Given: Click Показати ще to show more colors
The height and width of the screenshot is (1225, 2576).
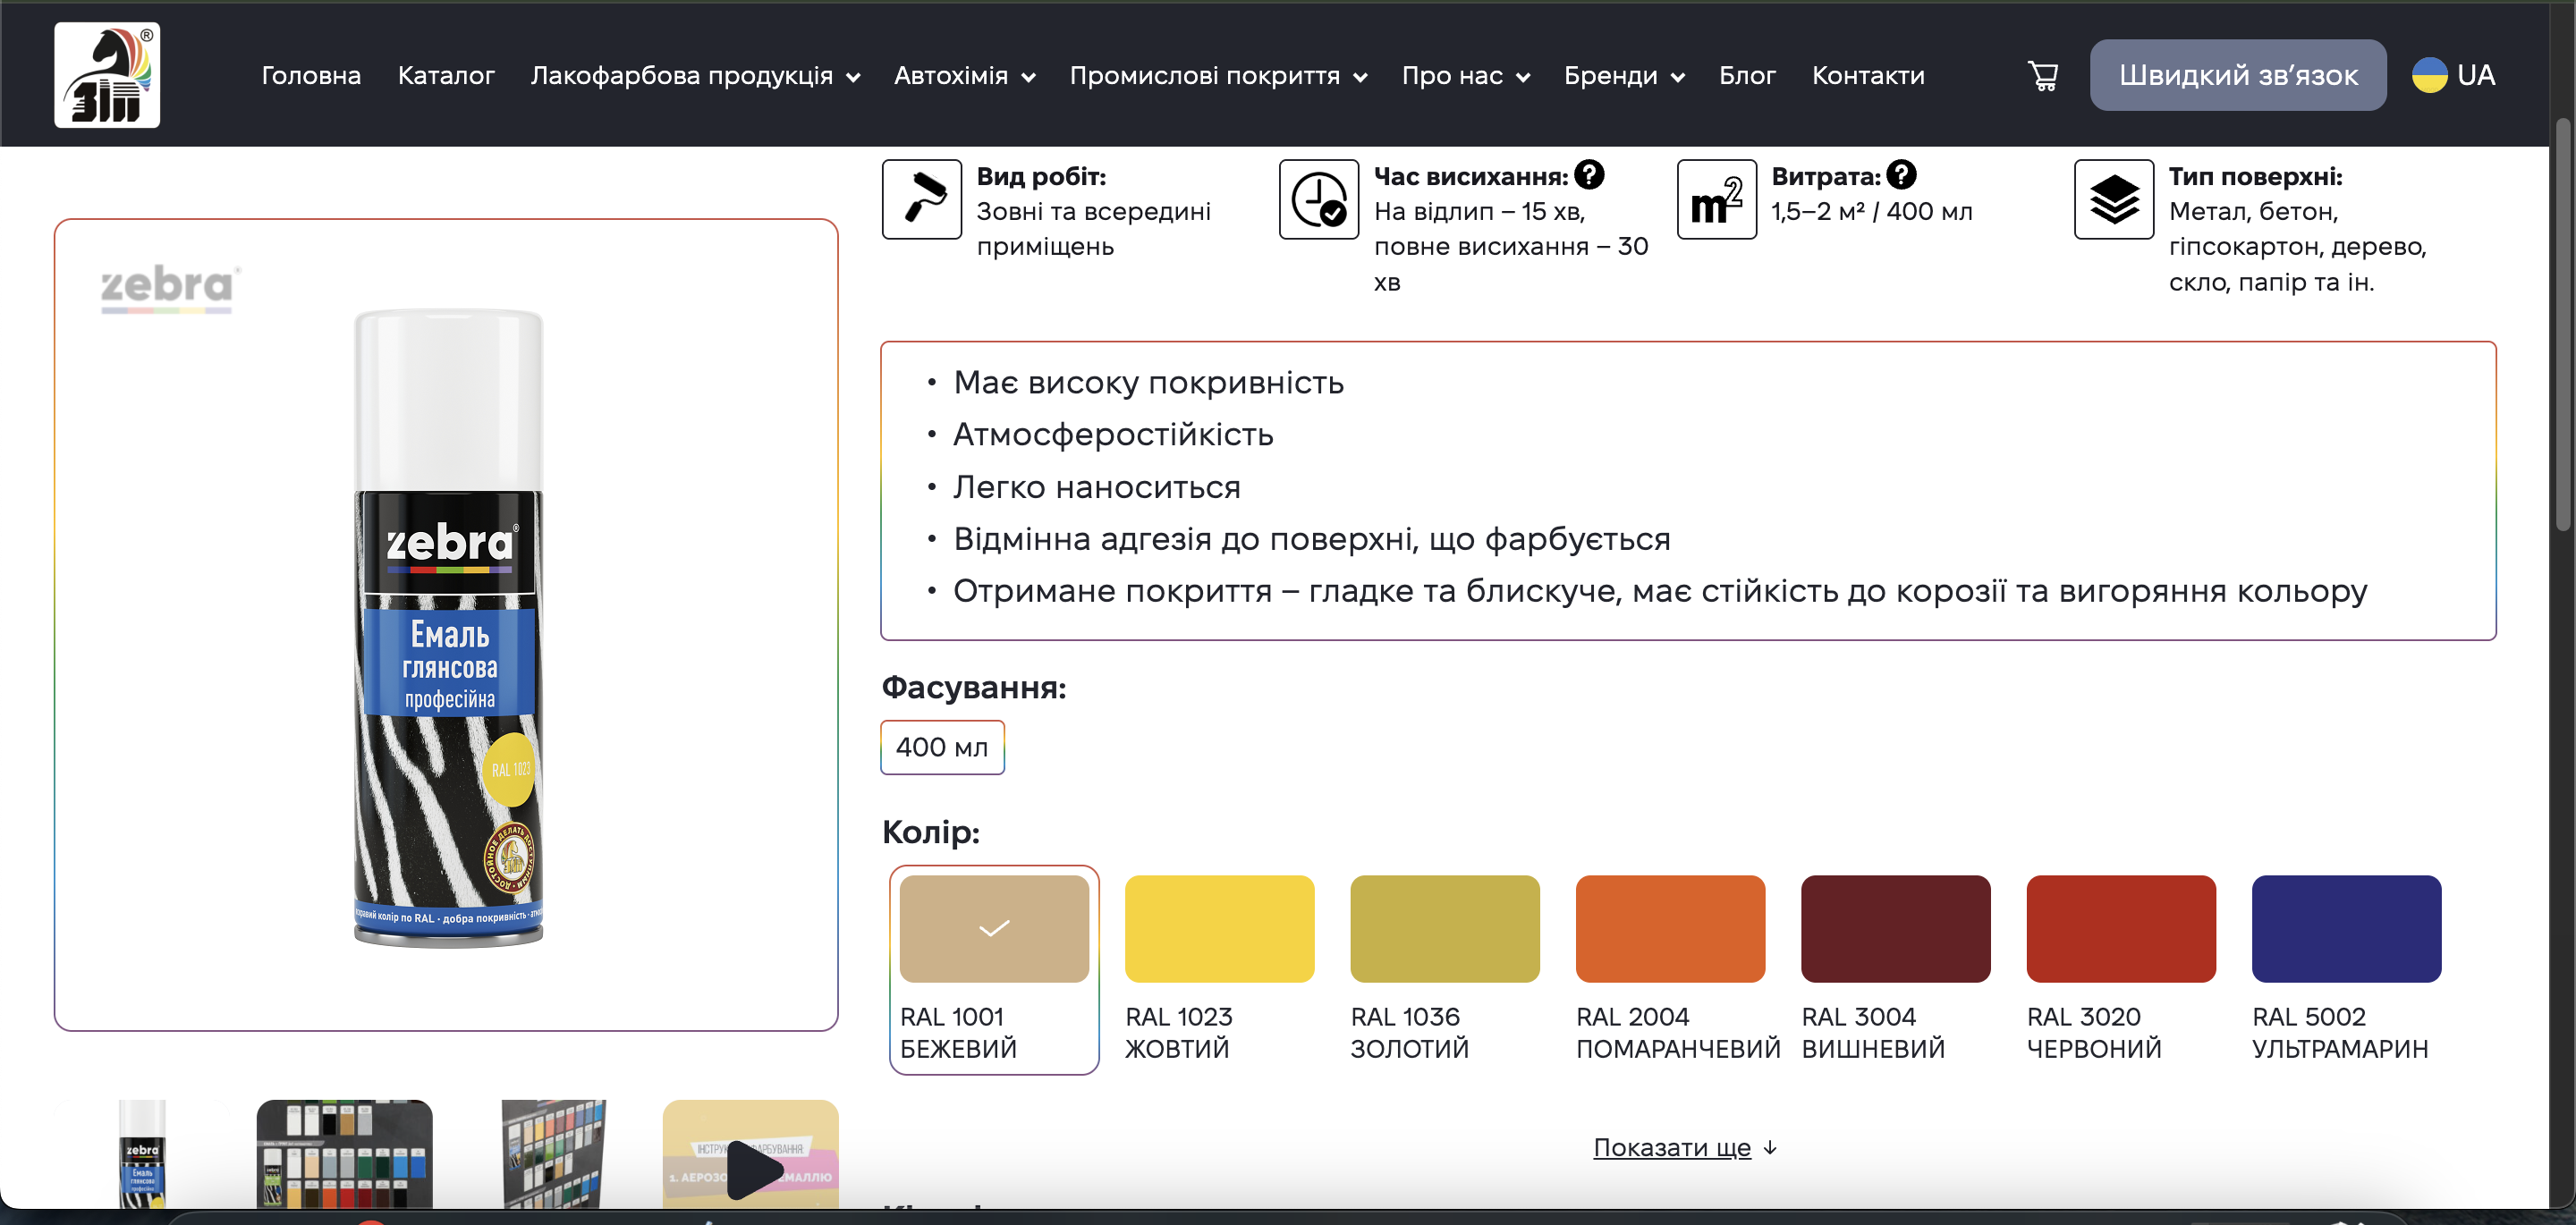Looking at the screenshot, I should pyautogui.click(x=1685, y=1147).
